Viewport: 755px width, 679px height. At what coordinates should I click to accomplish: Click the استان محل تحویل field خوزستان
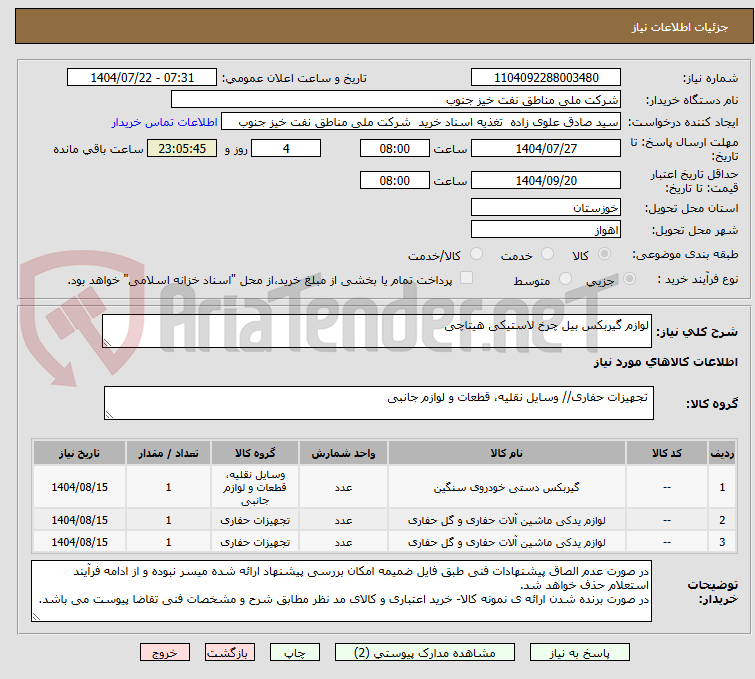(x=546, y=208)
